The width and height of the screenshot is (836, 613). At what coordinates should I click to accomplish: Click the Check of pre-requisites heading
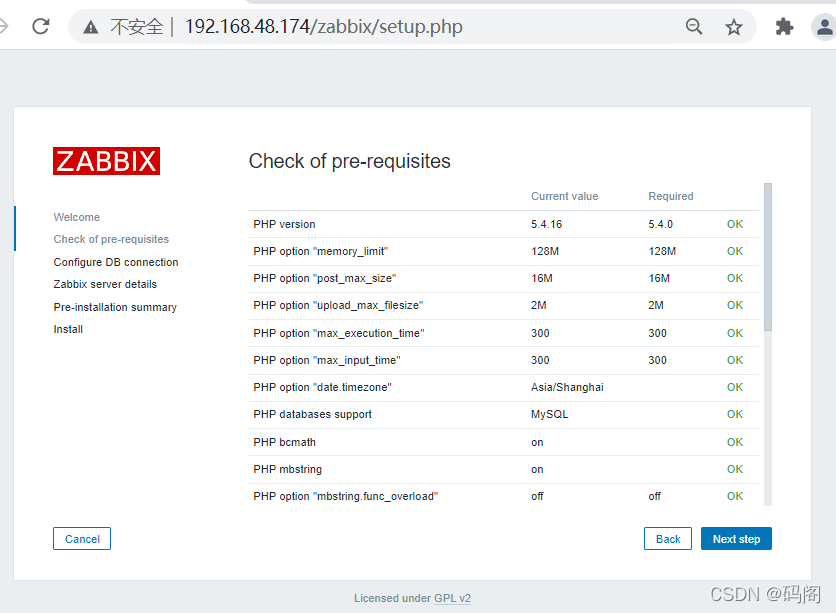click(350, 161)
